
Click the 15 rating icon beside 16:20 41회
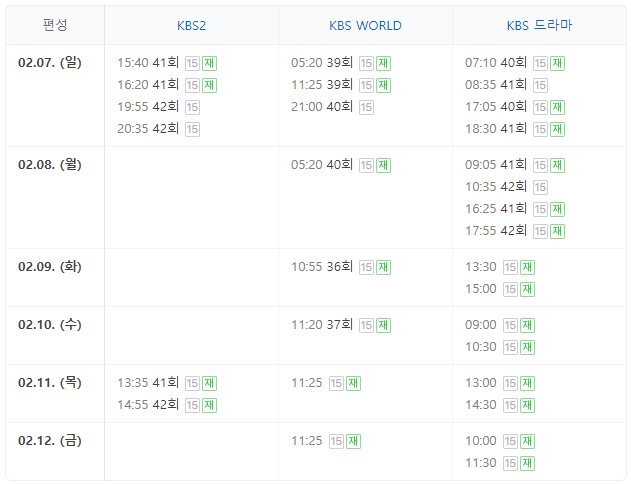[192, 85]
